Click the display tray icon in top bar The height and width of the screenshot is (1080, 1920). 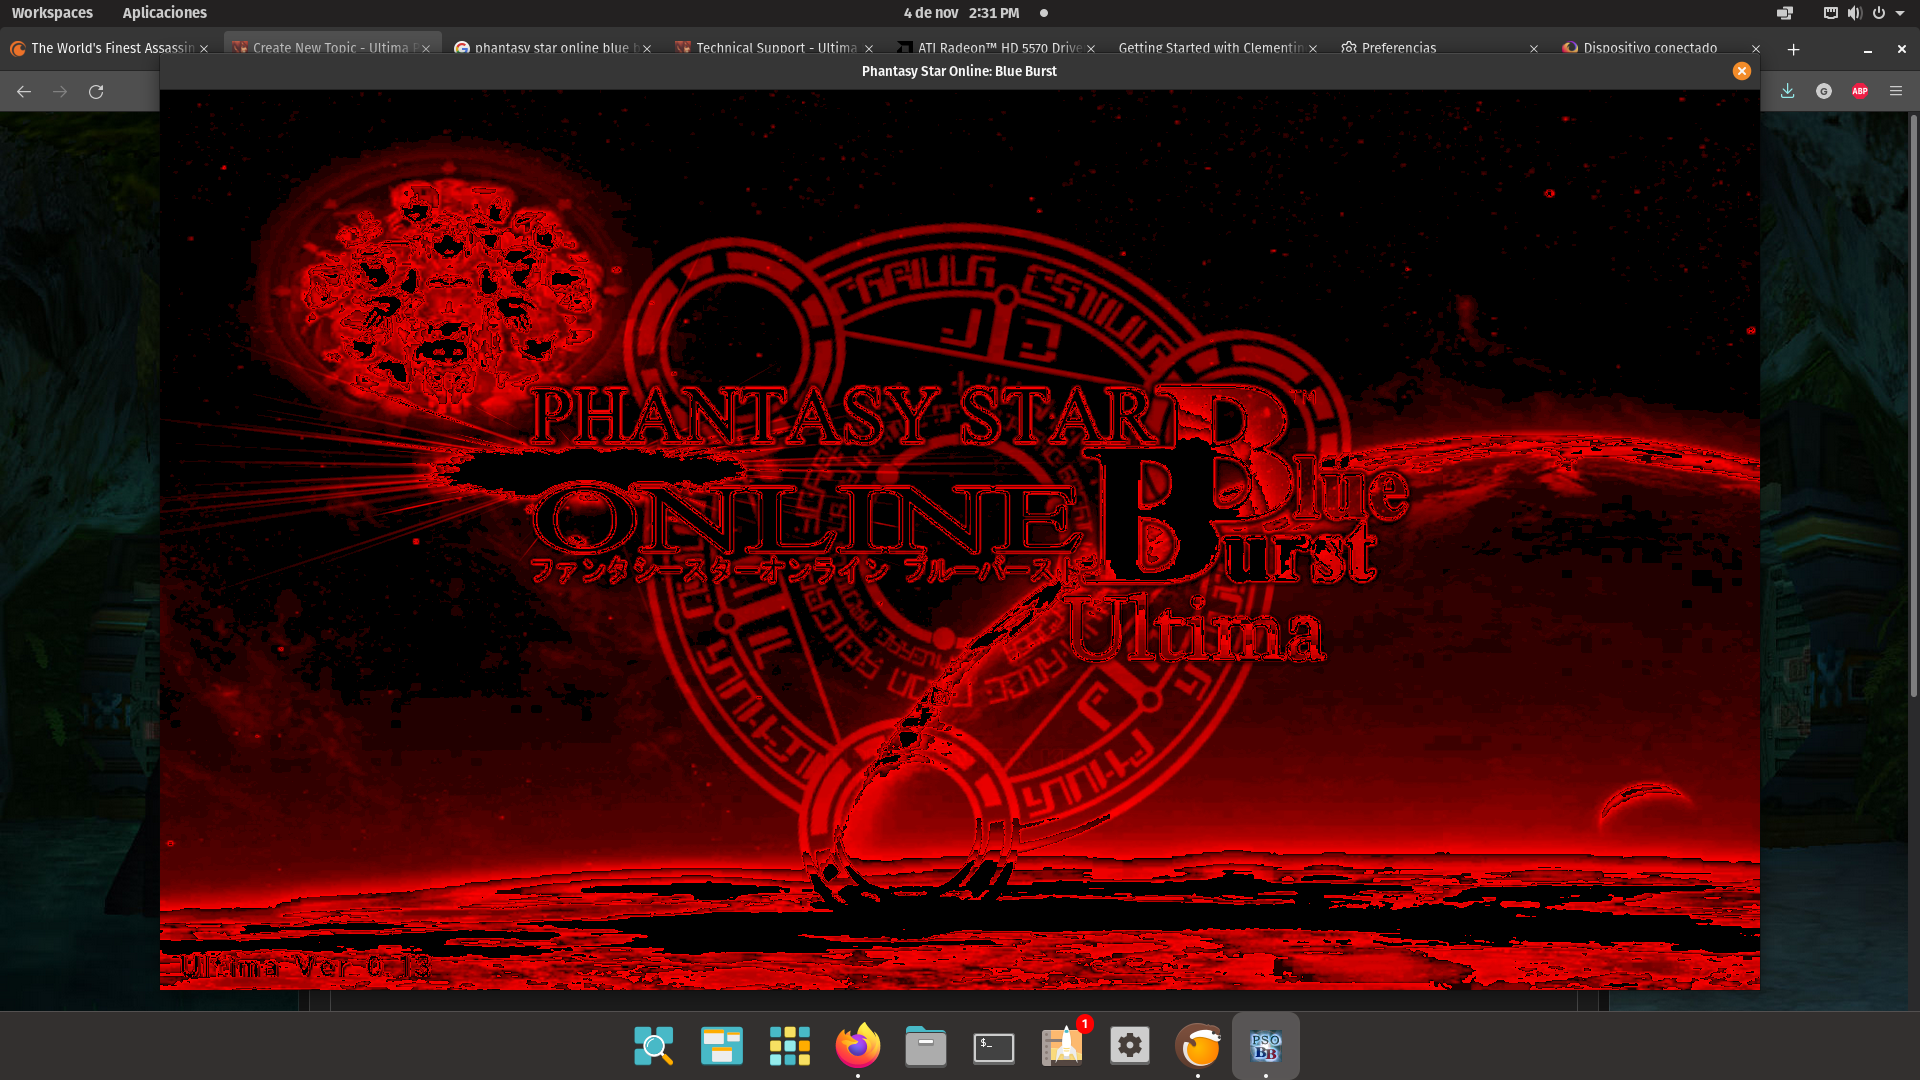pos(1785,13)
